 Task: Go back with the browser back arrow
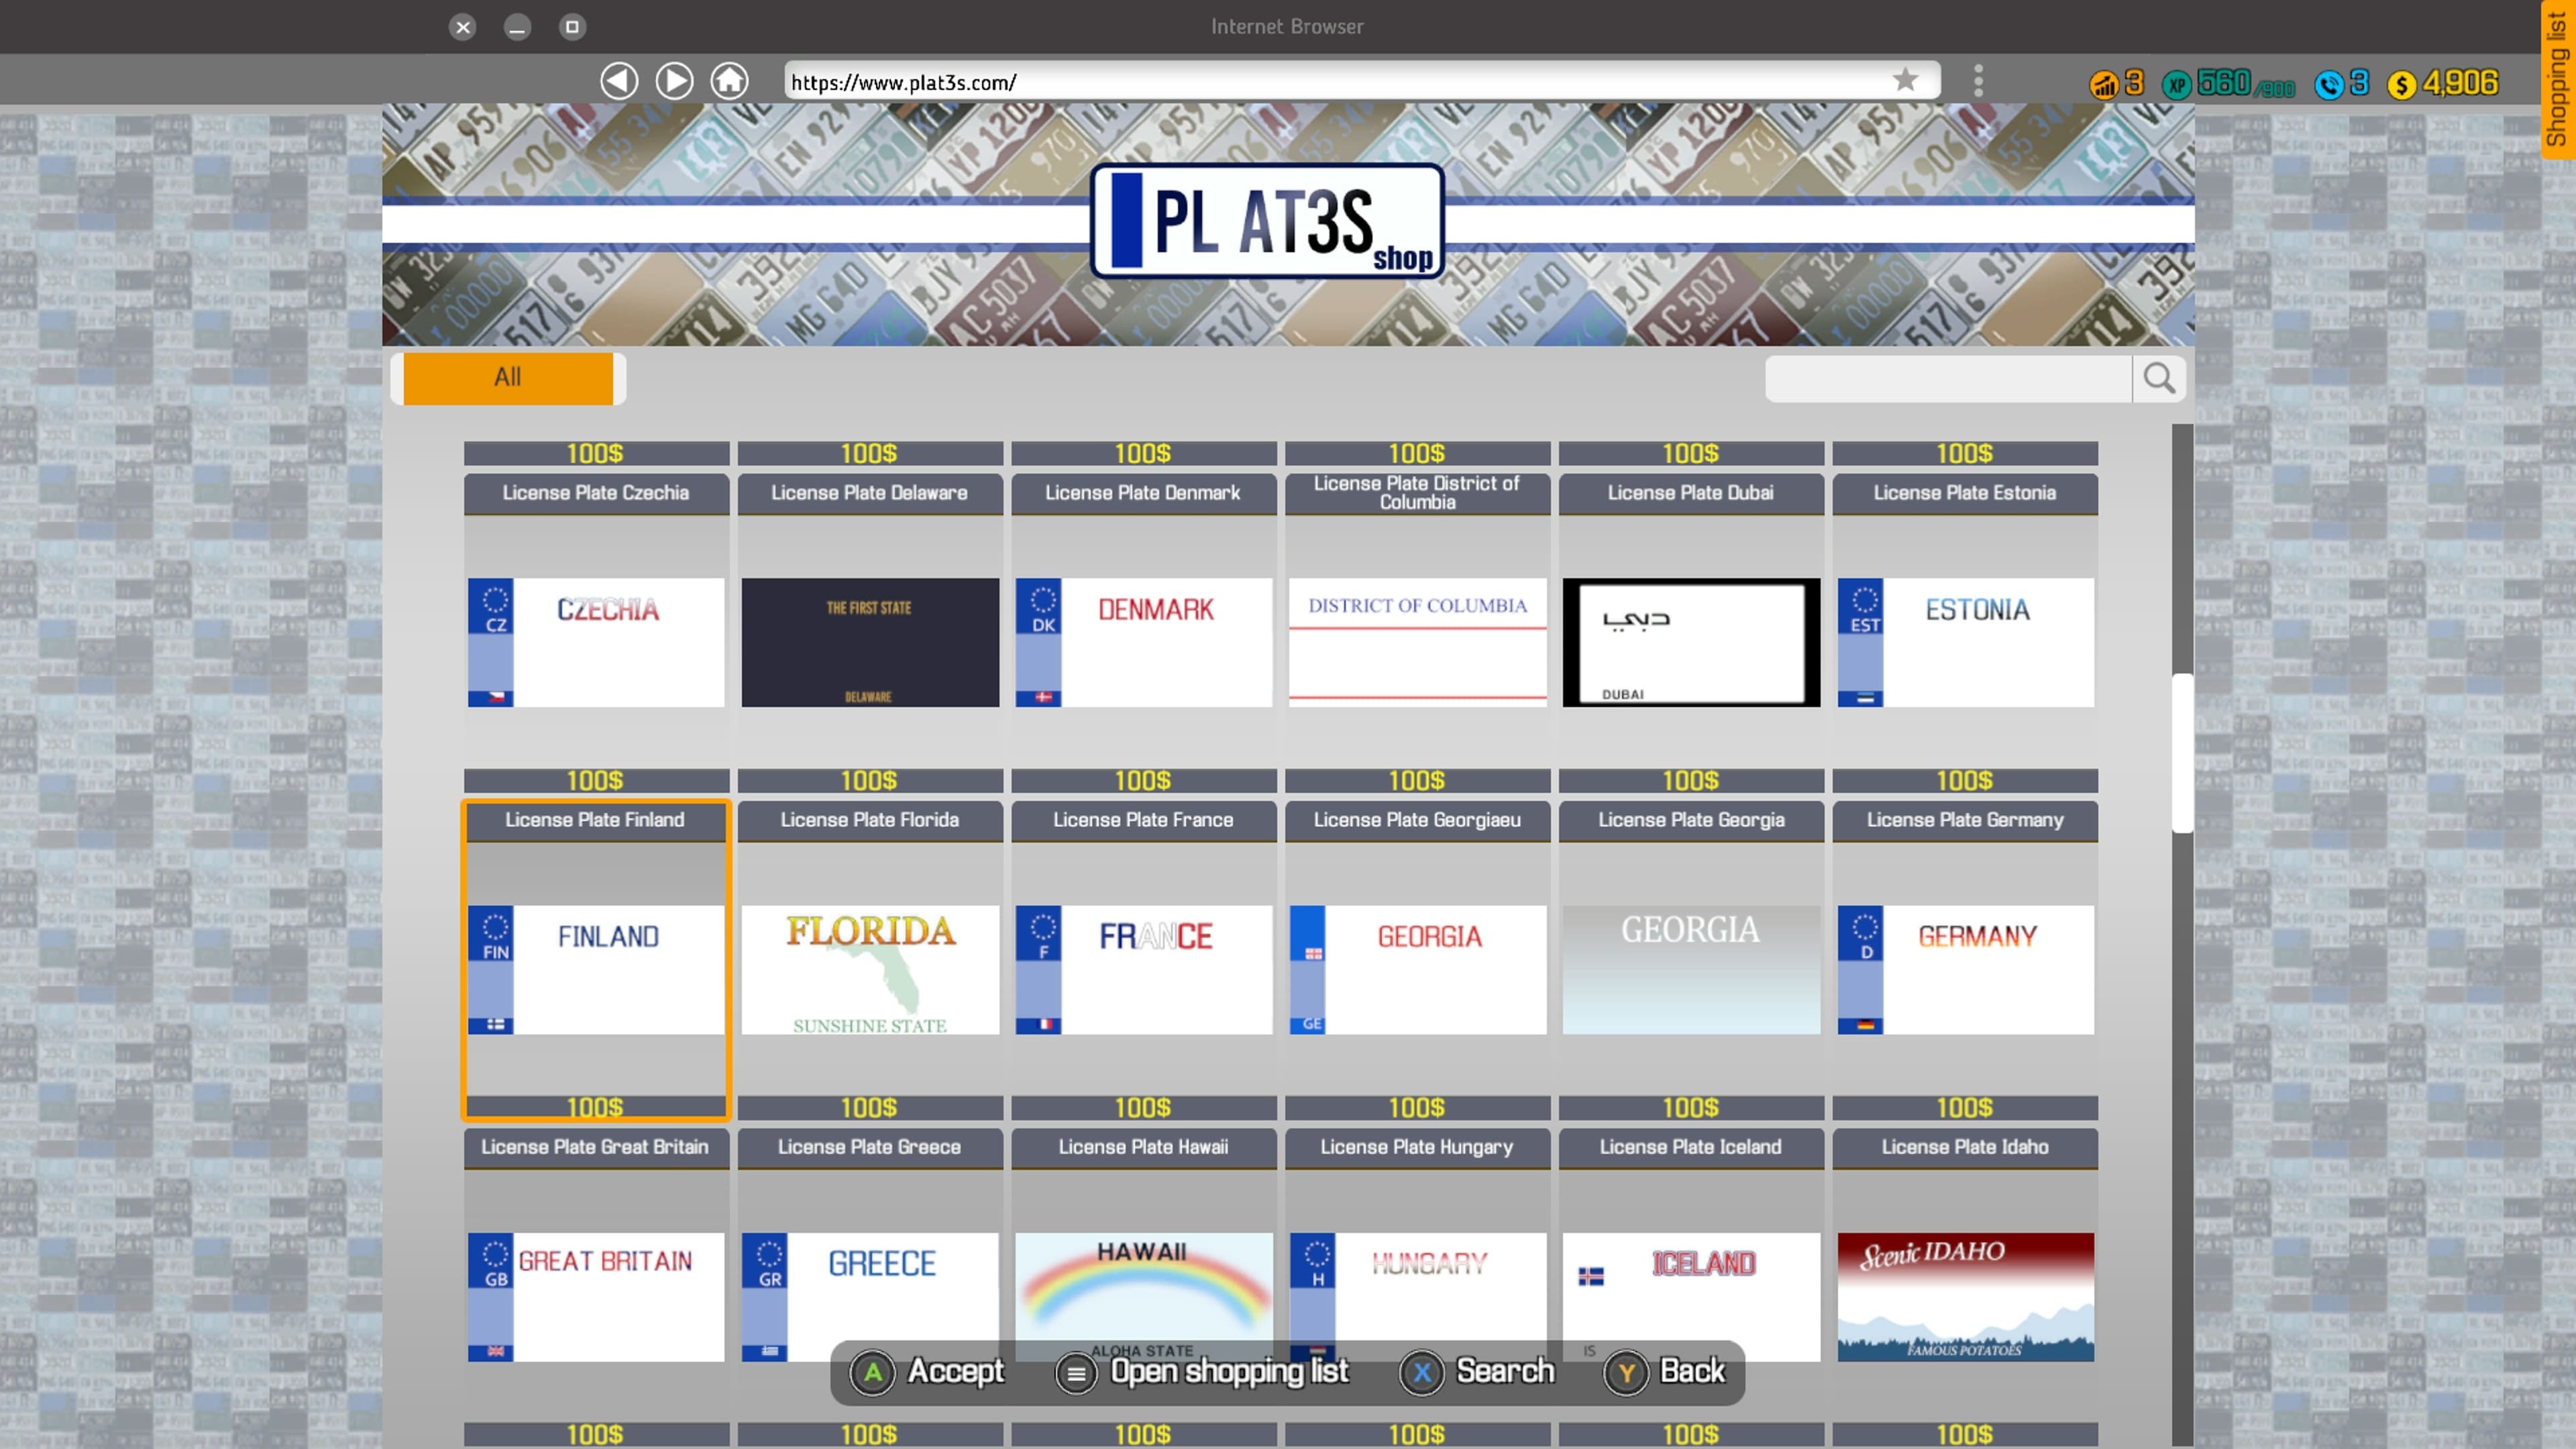click(619, 81)
